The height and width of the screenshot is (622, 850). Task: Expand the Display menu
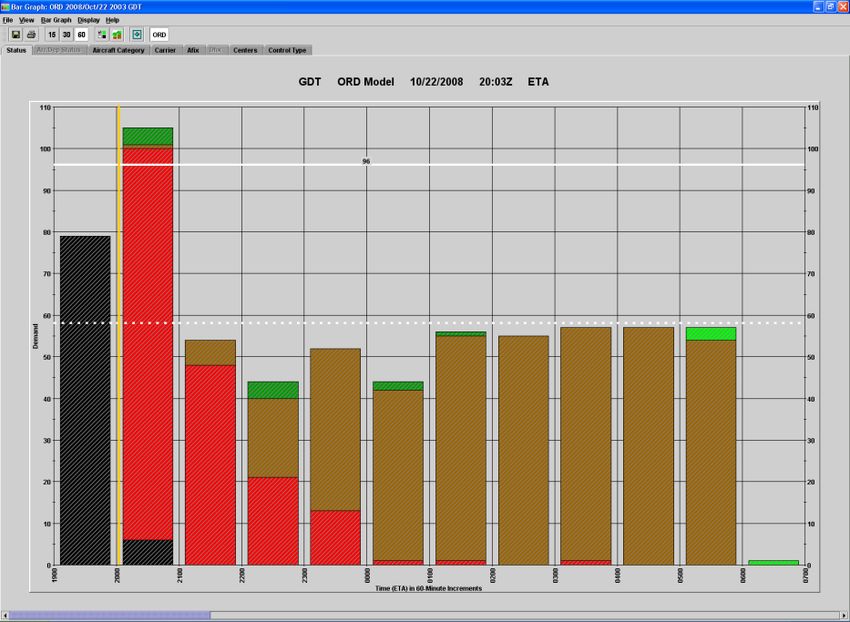[89, 20]
